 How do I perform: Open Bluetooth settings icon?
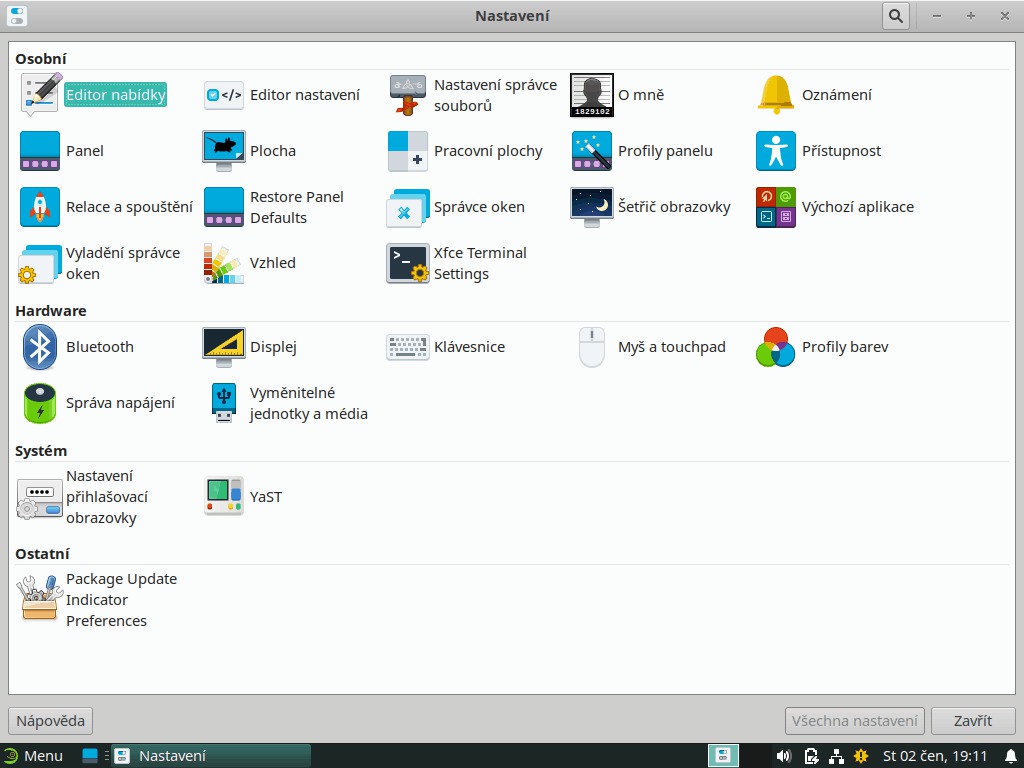[x=40, y=347]
